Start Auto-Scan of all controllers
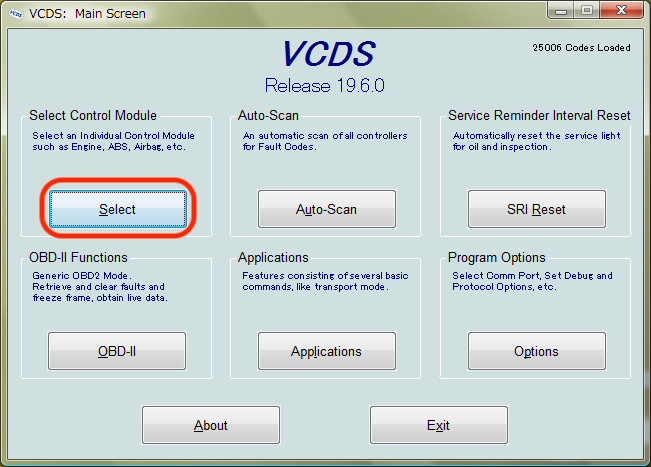The image size is (651, 467). [x=327, y=209]
